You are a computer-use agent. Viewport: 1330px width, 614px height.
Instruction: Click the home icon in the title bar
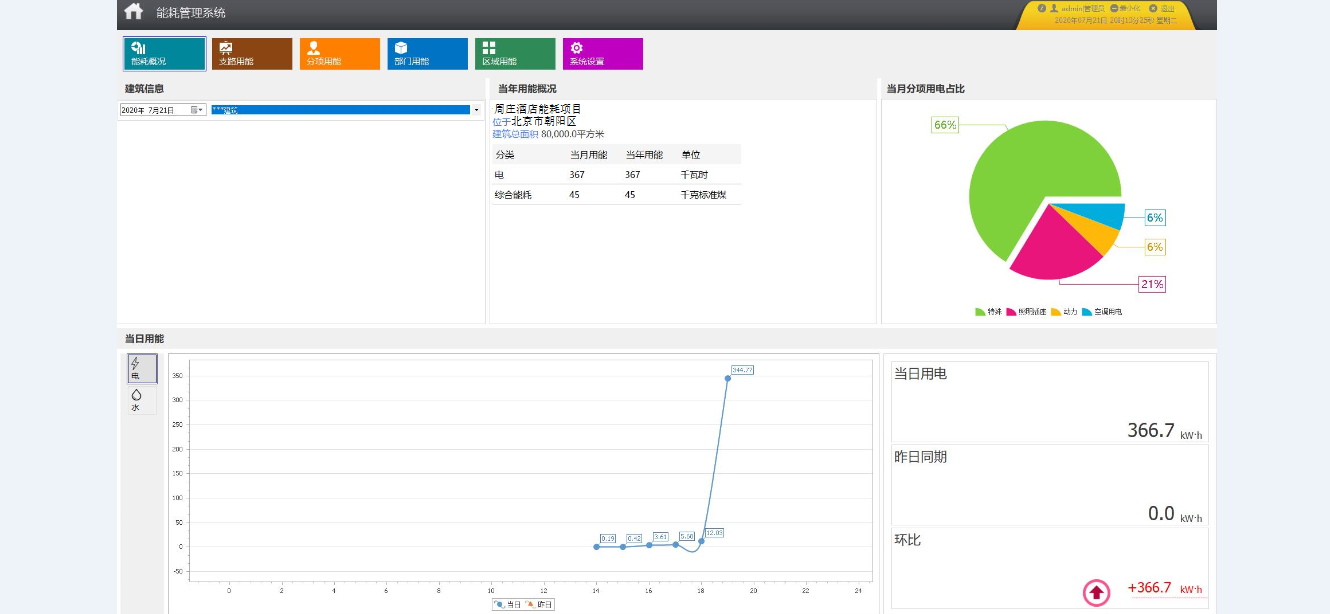point(134,12)
